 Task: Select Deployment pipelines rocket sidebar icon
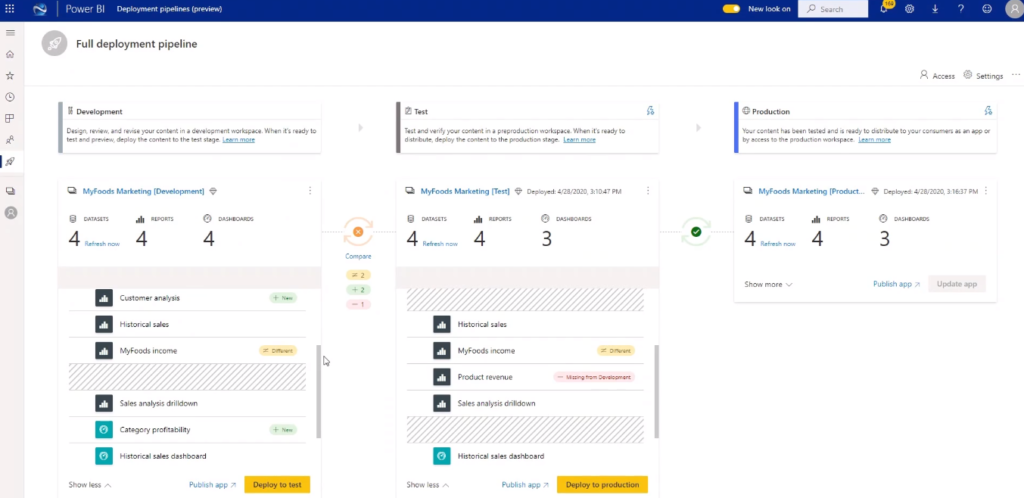(10, 161)
